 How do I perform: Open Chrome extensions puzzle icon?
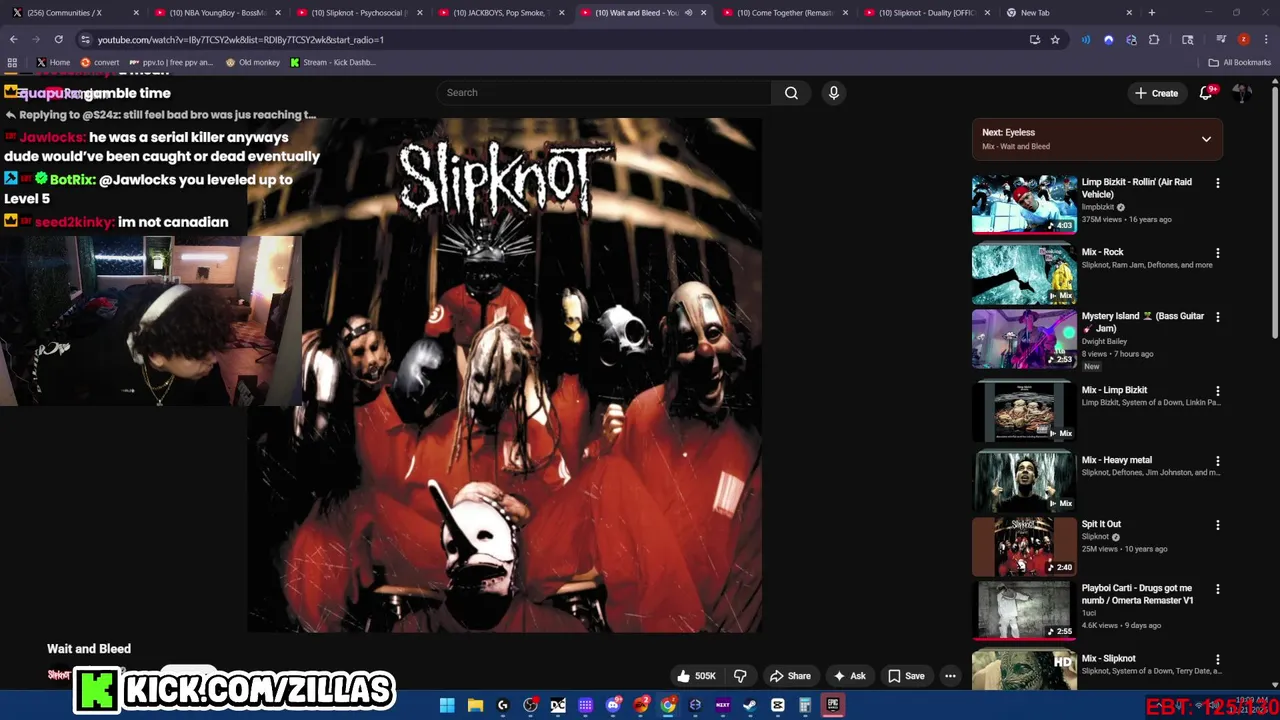point(1154,39)
